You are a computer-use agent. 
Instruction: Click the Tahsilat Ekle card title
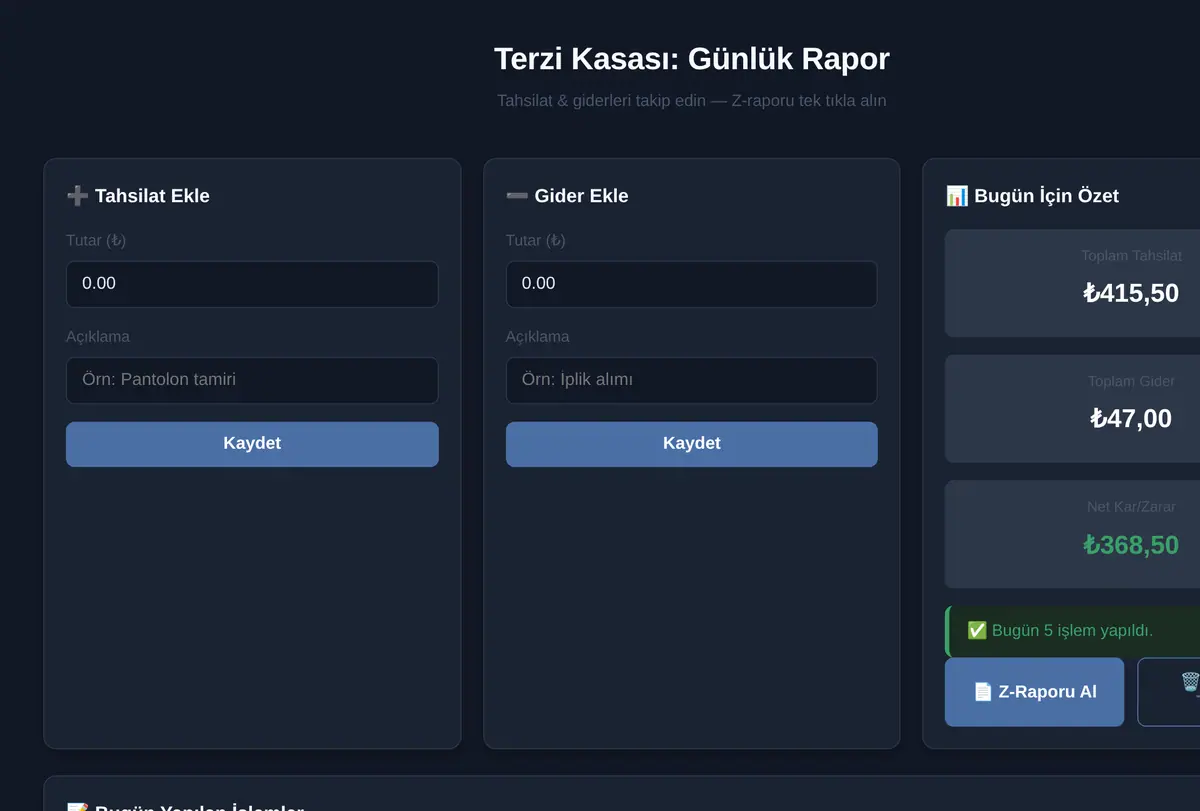pos(152,196)
